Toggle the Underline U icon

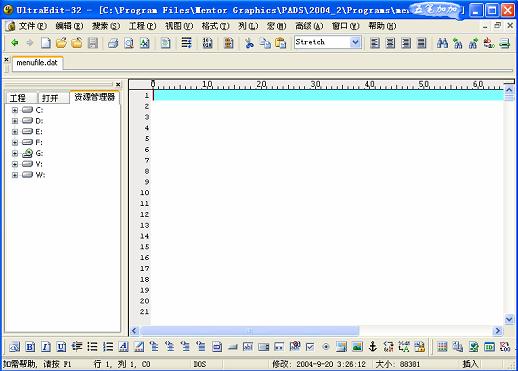pyautogui.click(x=61, y=347)
